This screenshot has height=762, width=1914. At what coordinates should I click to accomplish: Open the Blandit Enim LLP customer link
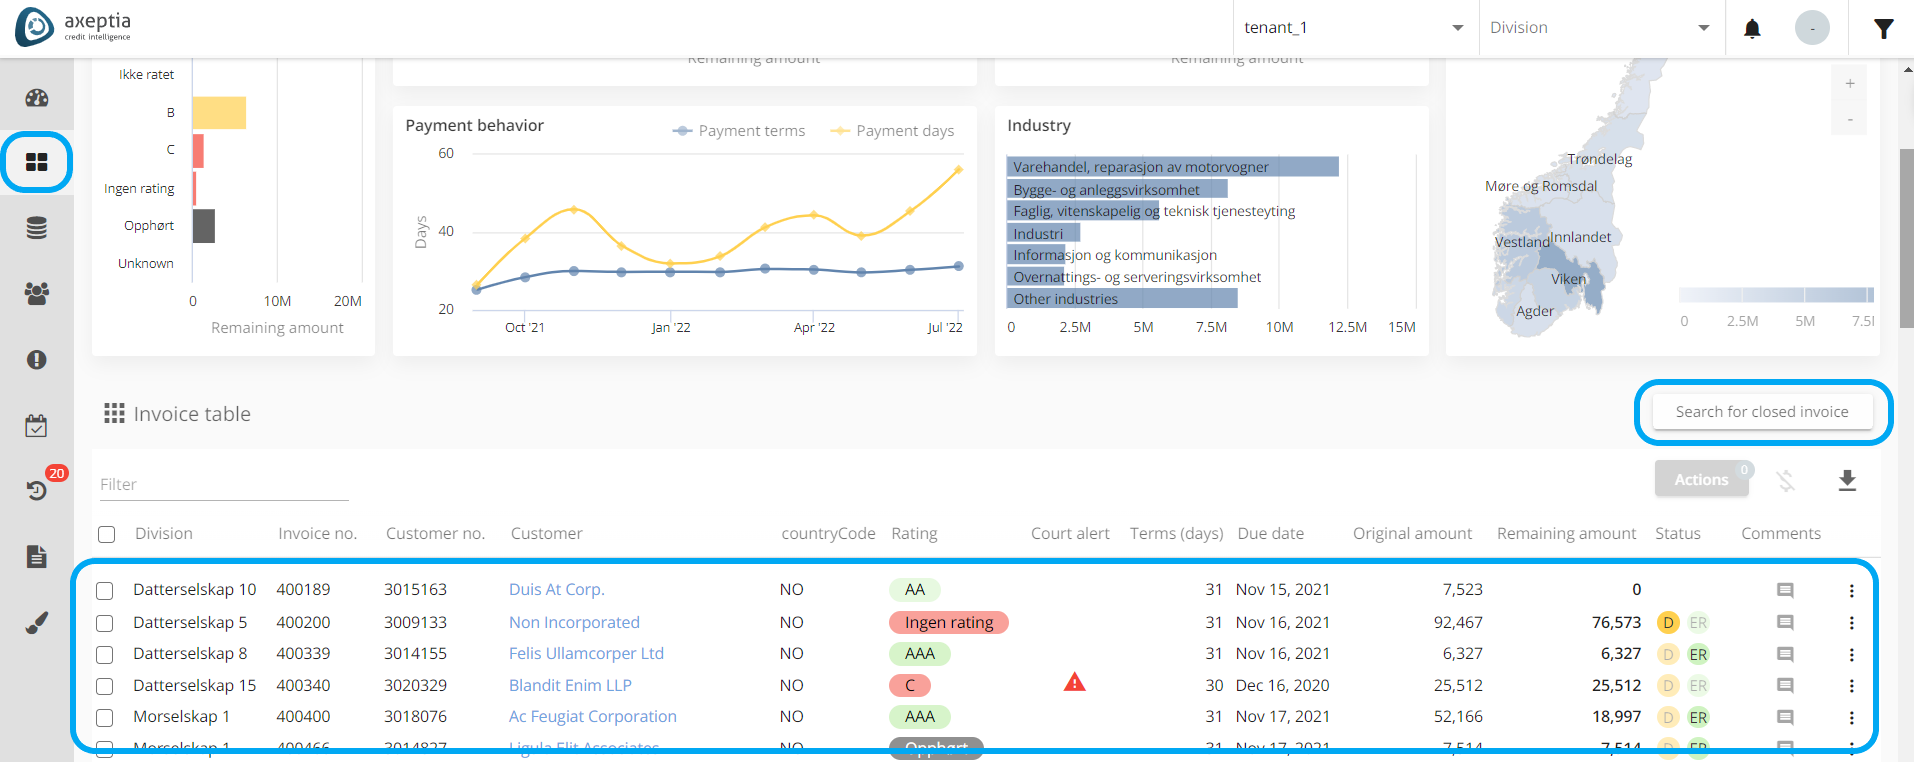point(570,685)
